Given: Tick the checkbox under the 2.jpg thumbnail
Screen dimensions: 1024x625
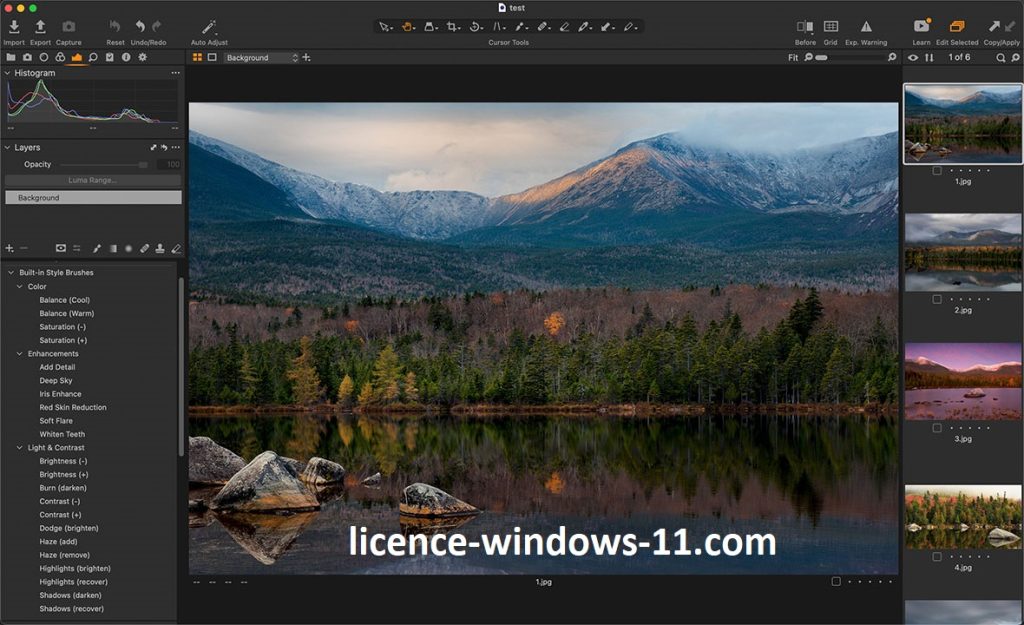Looking at the screenshot, I should coord(936,298).
